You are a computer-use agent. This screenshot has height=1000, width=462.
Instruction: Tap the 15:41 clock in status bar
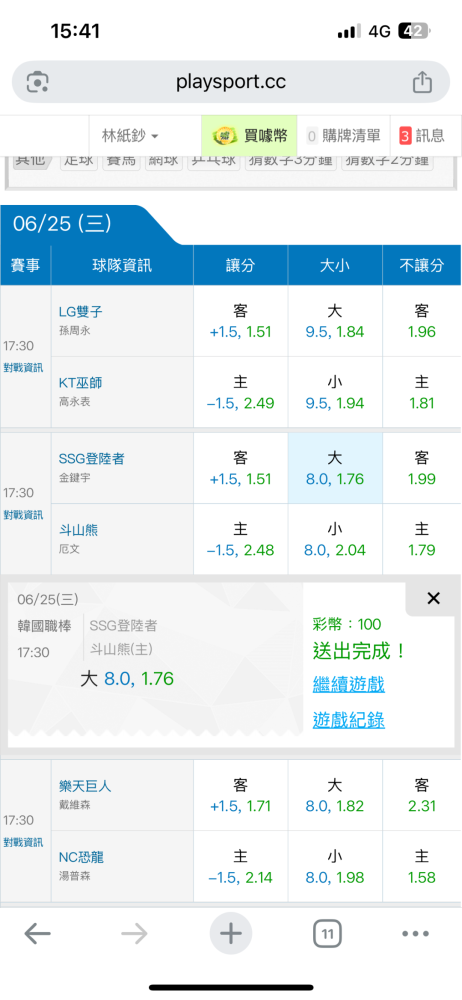(75, 31)
